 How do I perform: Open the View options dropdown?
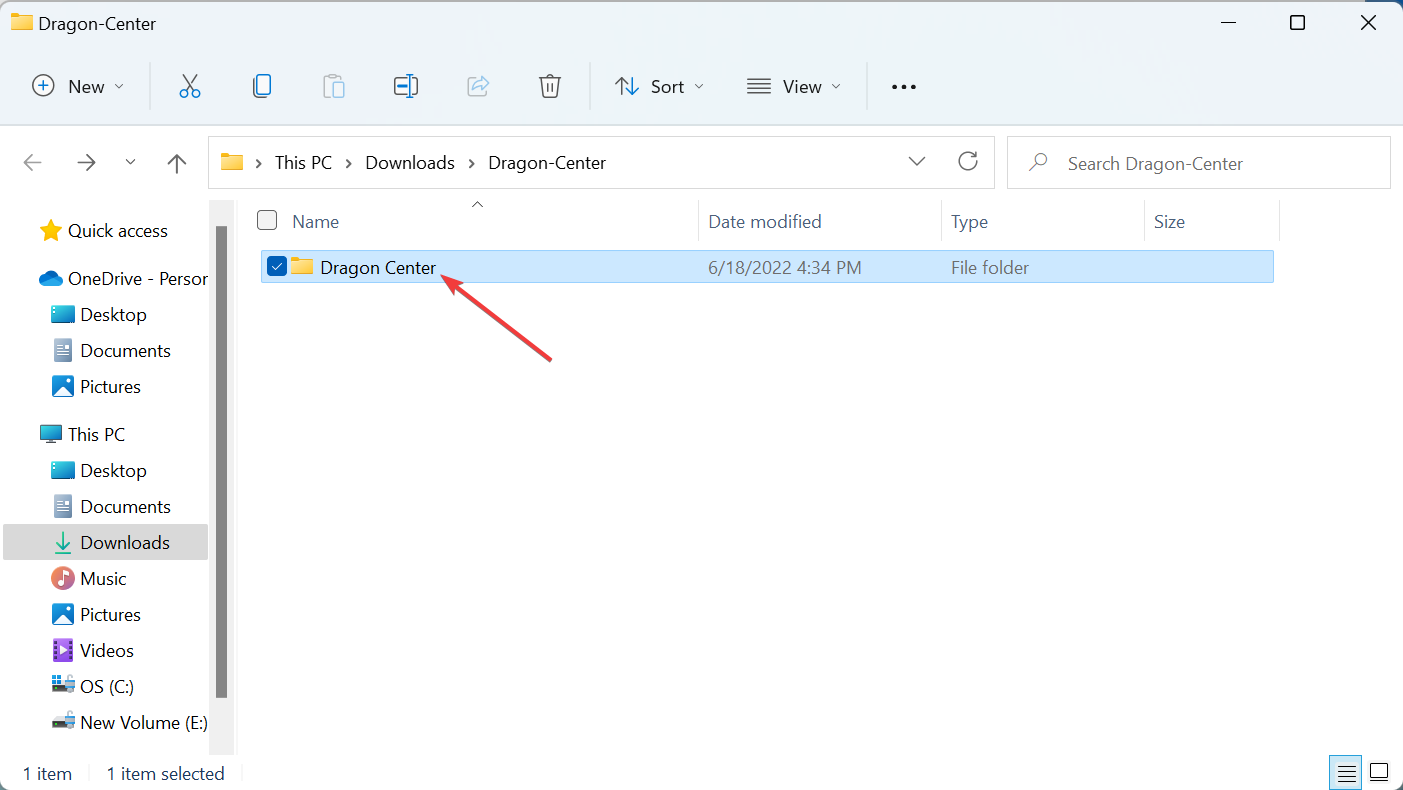(x=795, y=86)
